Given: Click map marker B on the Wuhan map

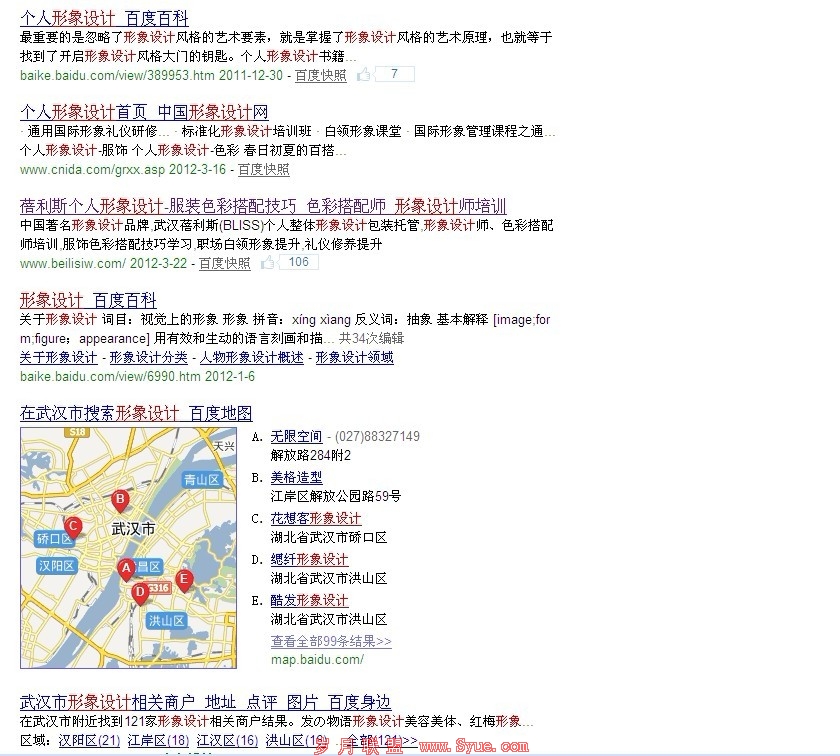Looking at the screenshot, I should (x=120, y=500).
